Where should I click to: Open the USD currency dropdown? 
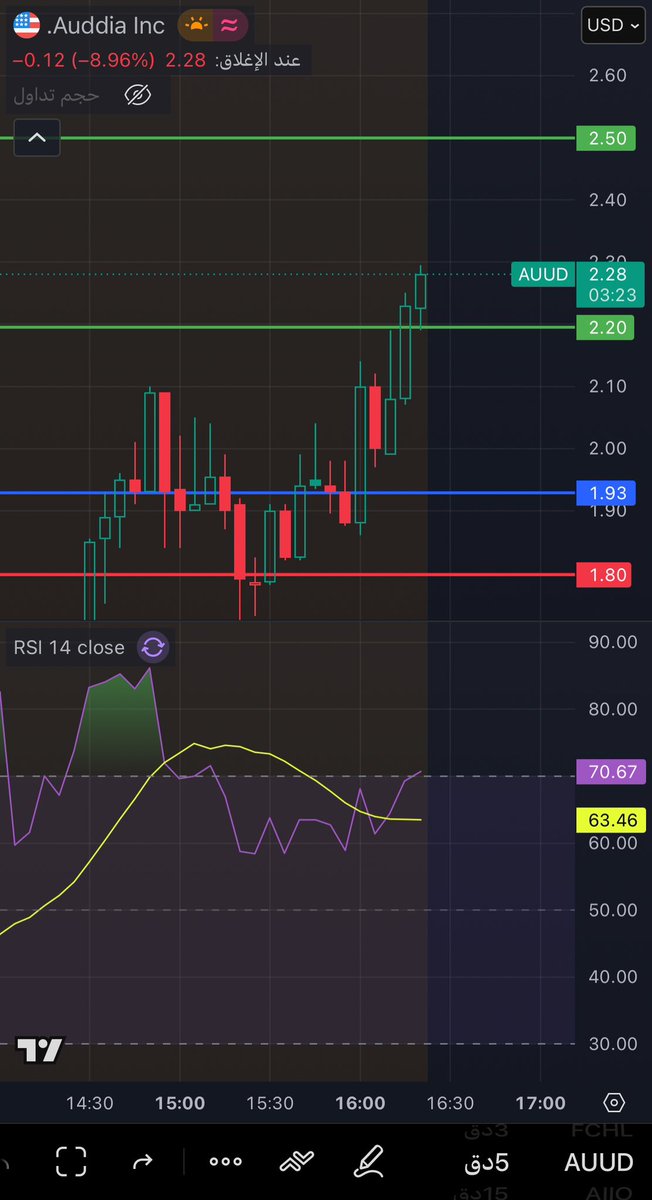(x=613, y=25)
